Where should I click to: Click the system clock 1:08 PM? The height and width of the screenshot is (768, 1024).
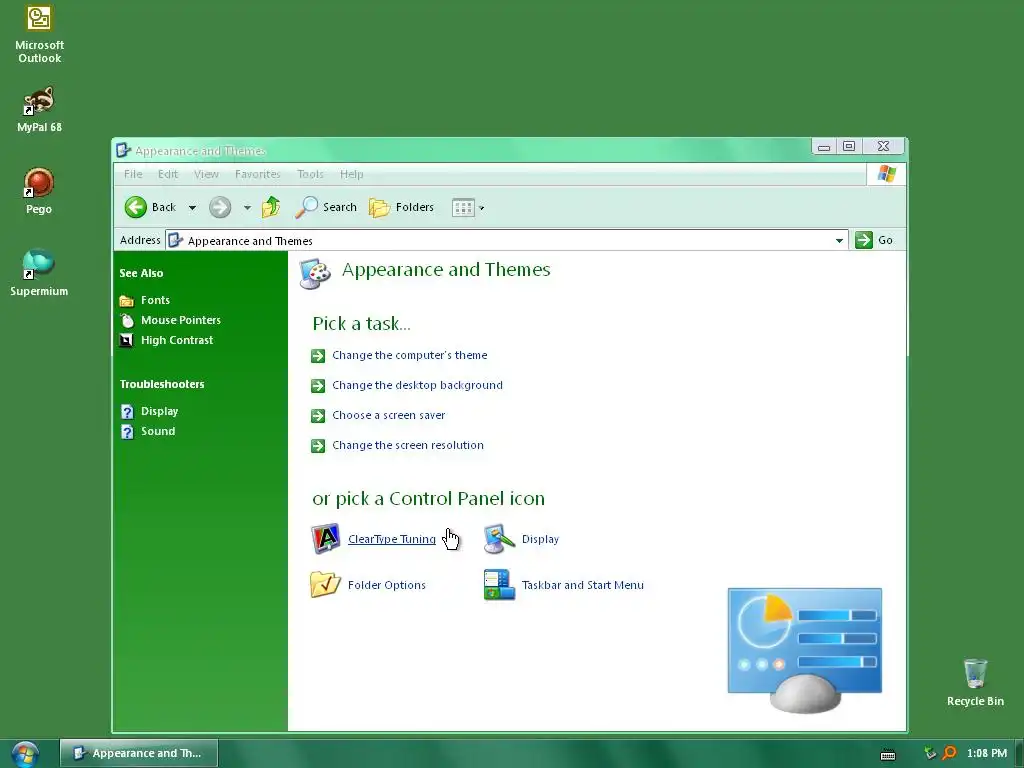(x=987, y=754)
